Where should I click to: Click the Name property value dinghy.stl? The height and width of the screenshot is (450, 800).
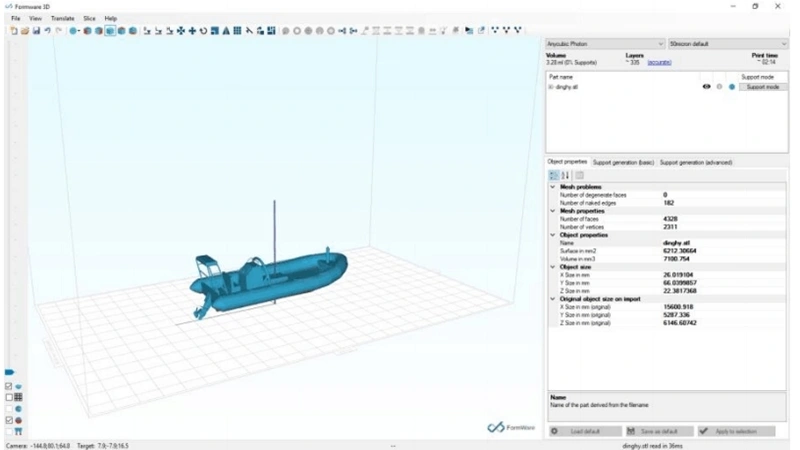point(676,243)
